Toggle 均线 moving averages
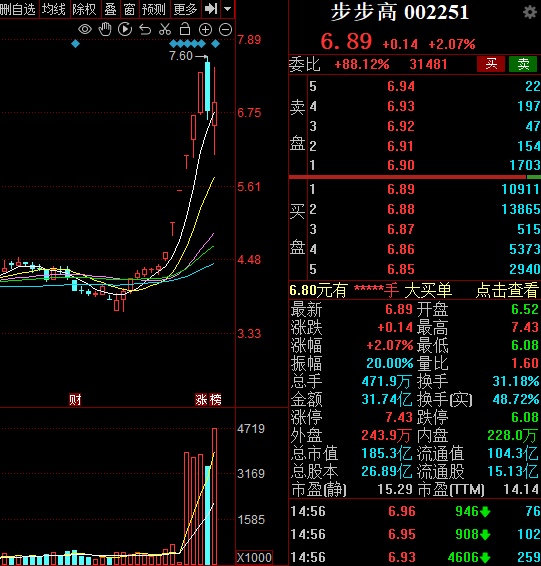 [53, 9]
